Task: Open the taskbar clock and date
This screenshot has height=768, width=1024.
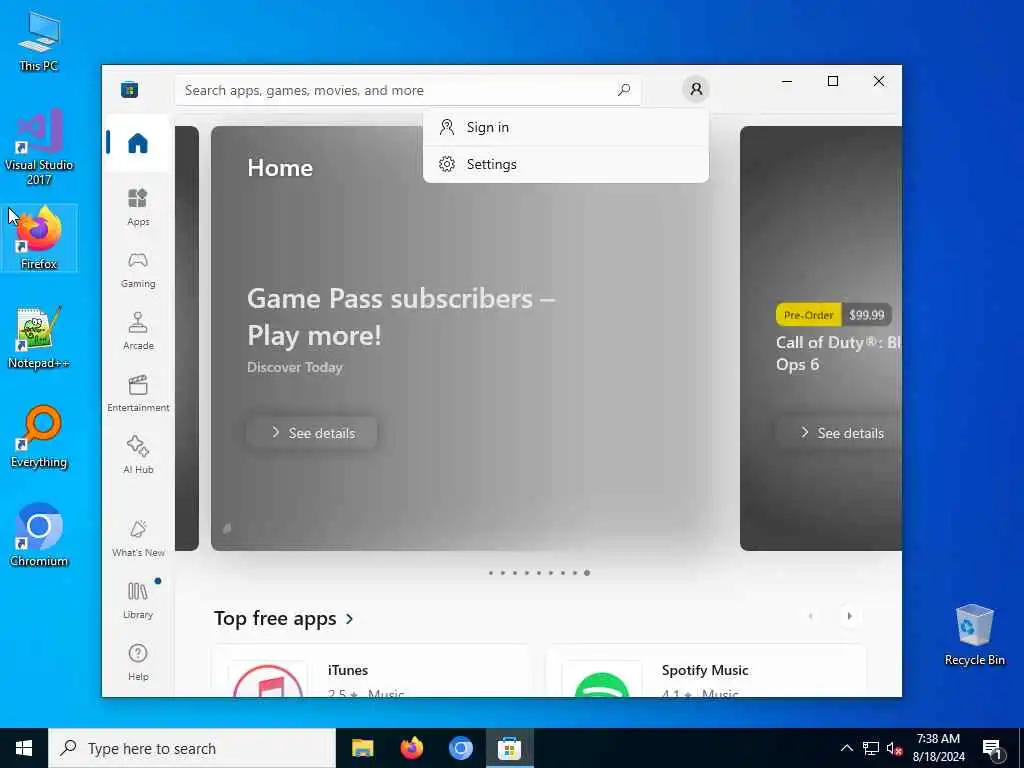Action: click(x=938, y=748)
